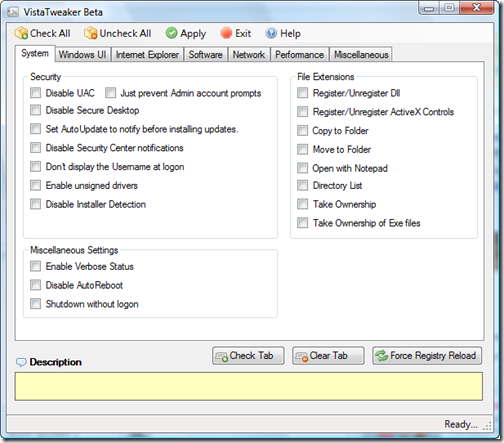Enable Shutdown without logon checkbox

click(35, 304)
